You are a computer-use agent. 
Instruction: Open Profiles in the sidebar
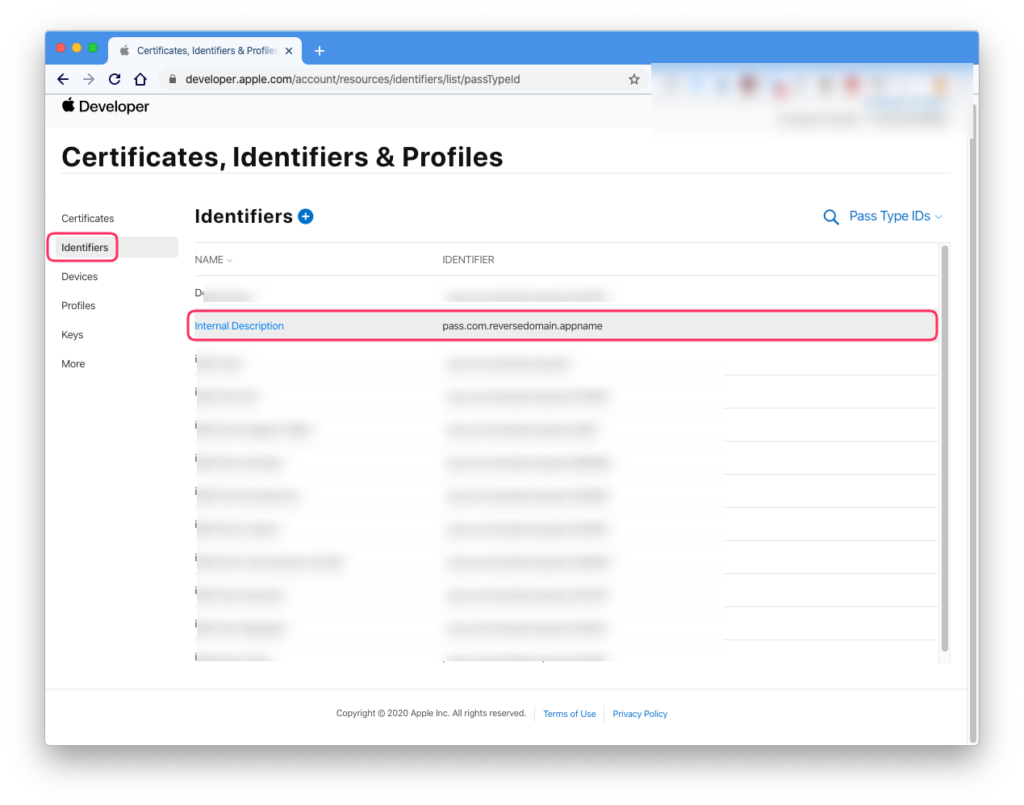pos(78,306)
